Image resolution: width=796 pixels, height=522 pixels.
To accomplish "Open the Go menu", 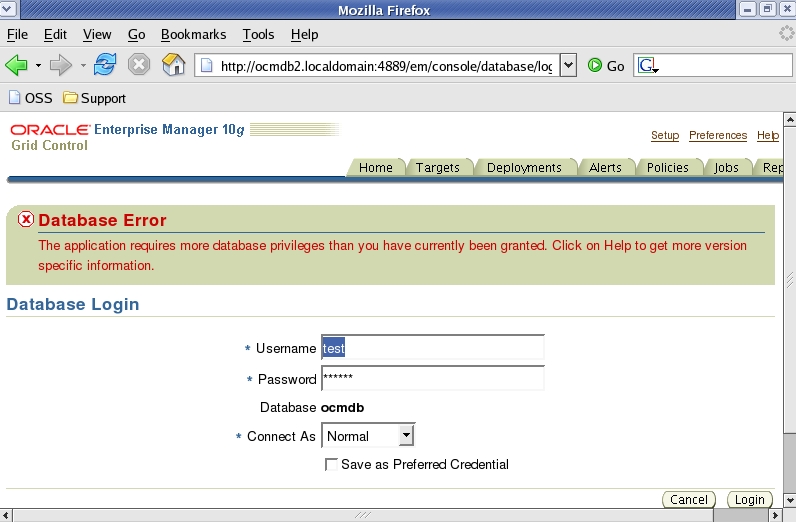I will coord(137,35).
